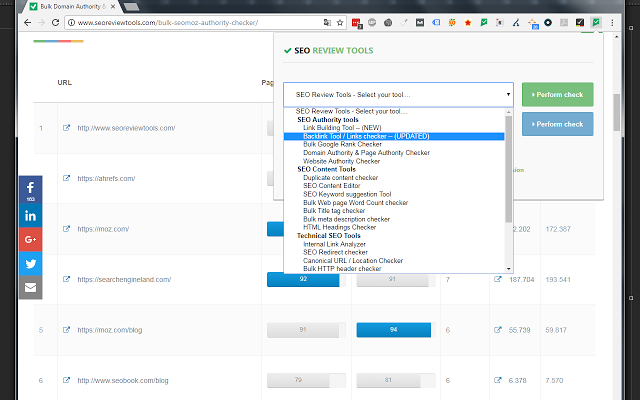Open https://searchengineland.com/ link in table
The height and width of the screenshot is (400, 640).
click(124, 279)
